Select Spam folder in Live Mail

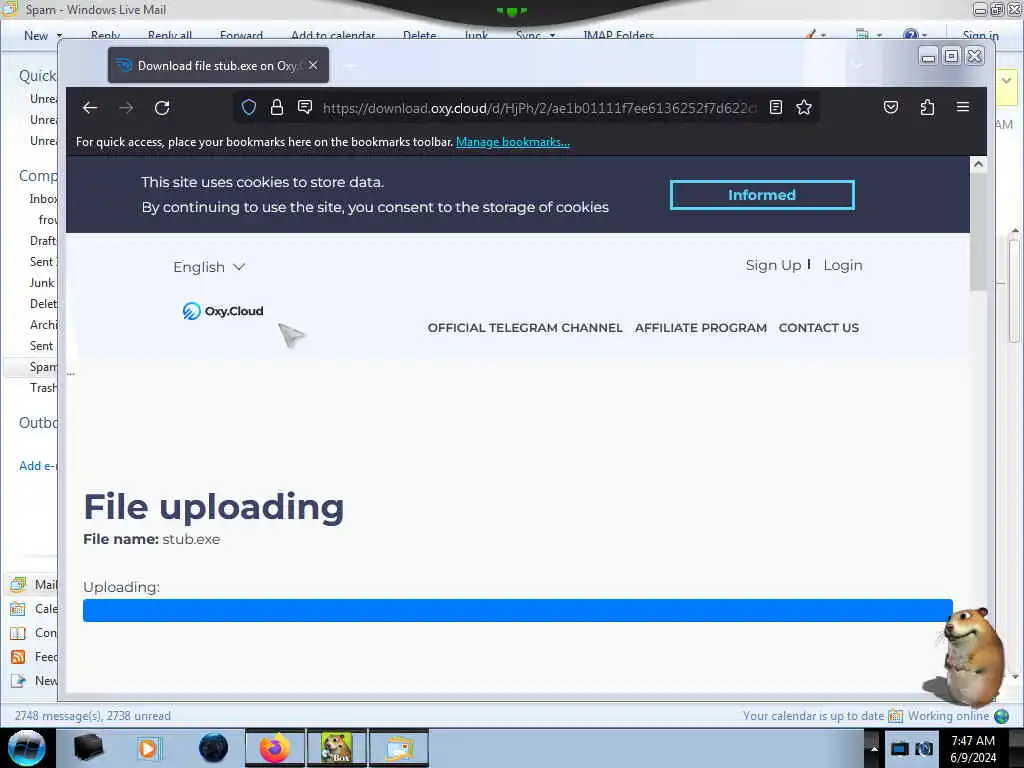tap(43, 367)
